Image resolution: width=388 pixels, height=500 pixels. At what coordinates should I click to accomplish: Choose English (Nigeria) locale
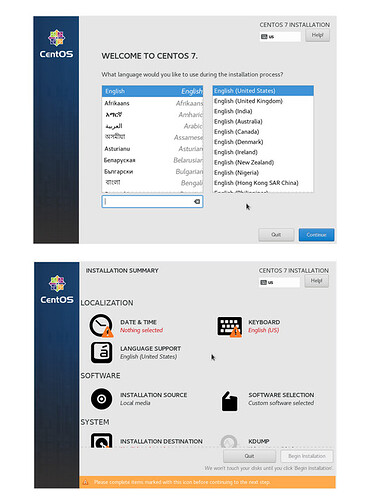click(x=263, y=172)
